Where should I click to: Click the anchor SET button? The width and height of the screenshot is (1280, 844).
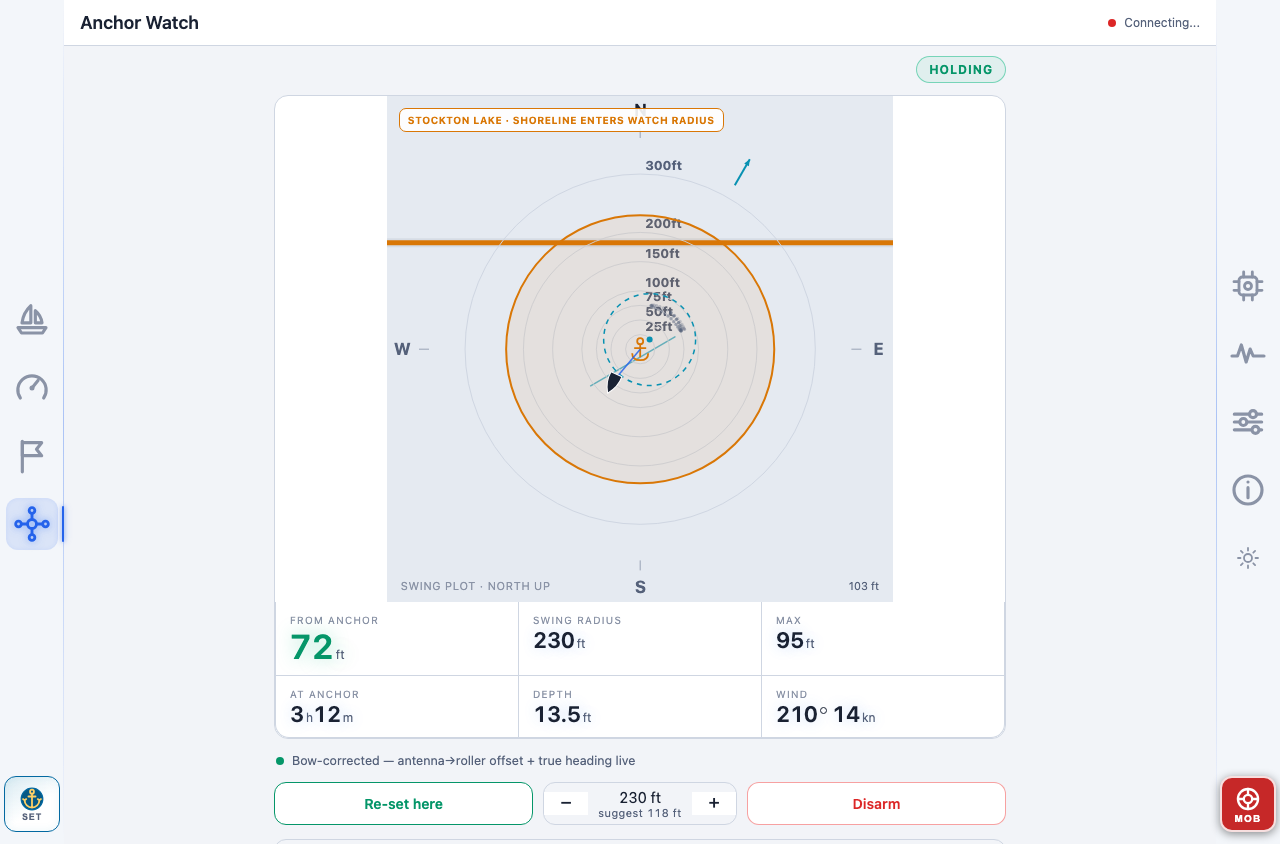pyautogui.click(x=32, y=804)
